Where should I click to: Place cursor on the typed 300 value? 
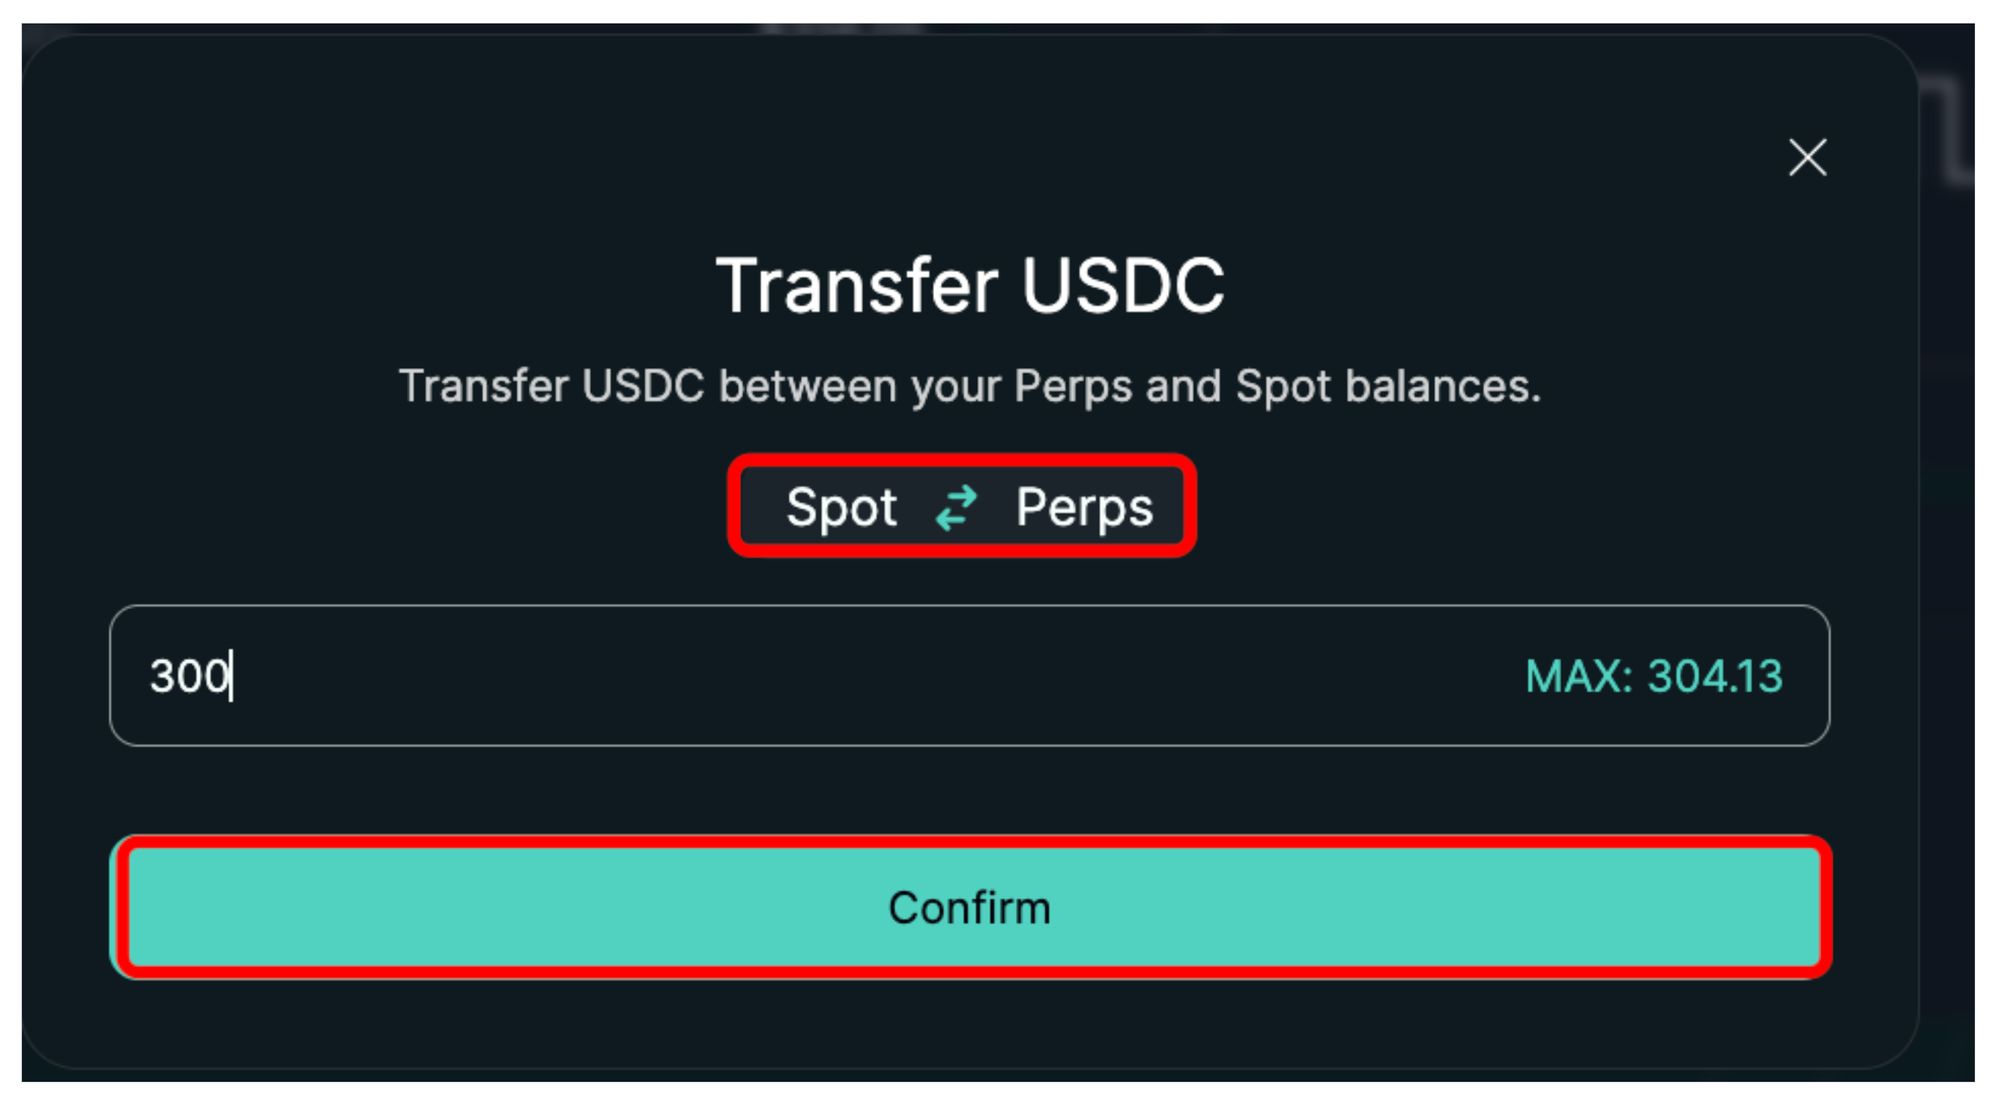(x=189, y=676)
